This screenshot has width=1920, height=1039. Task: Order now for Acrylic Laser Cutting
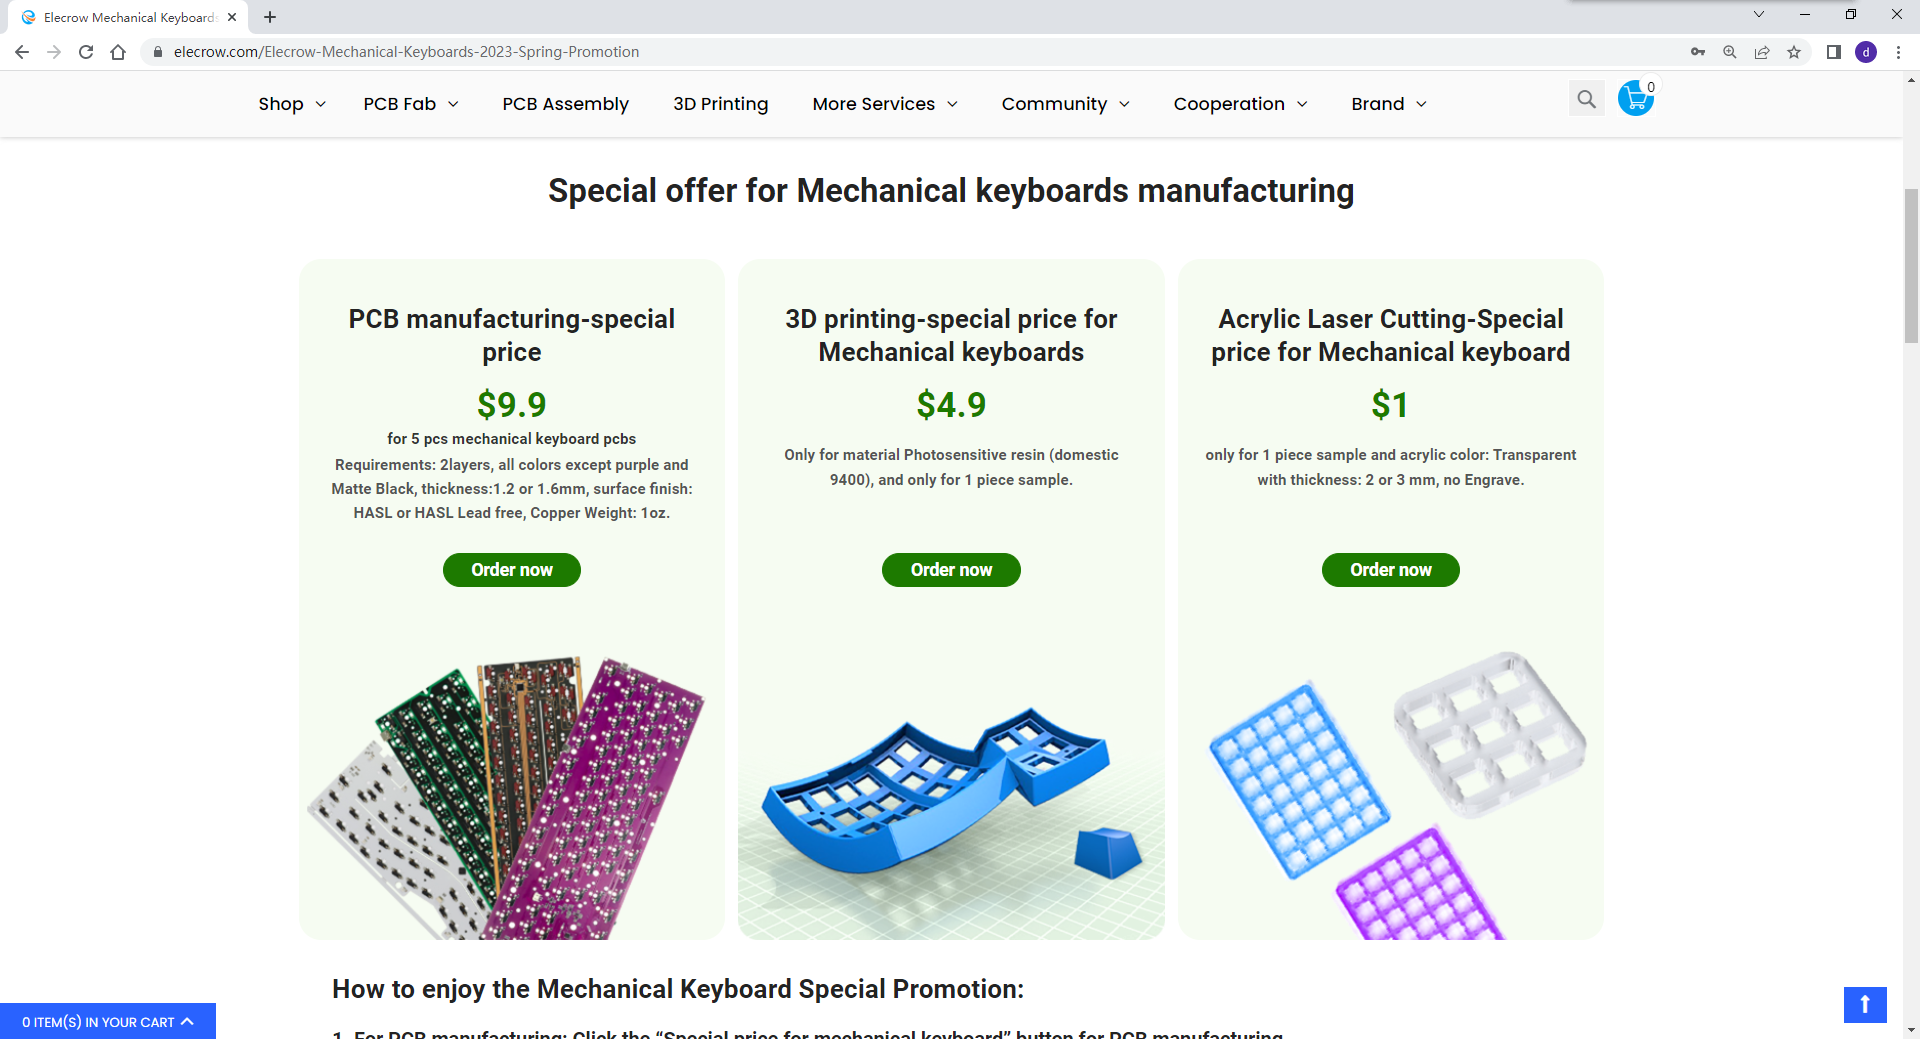coord(1391,570)
